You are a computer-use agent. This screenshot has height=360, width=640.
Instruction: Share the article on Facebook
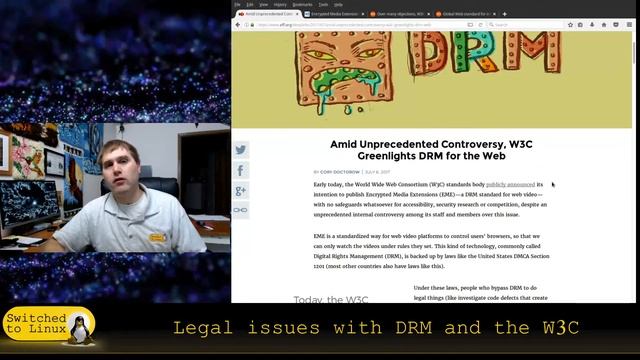[241, 170]
